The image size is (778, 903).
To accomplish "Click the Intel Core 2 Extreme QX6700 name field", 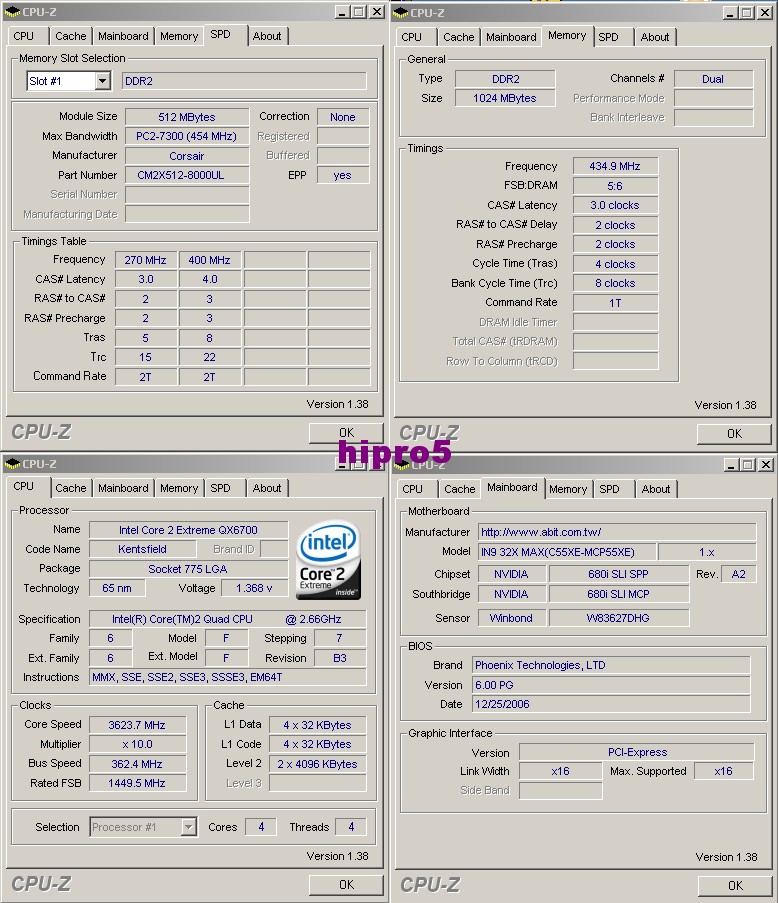I will coord(188,530).
